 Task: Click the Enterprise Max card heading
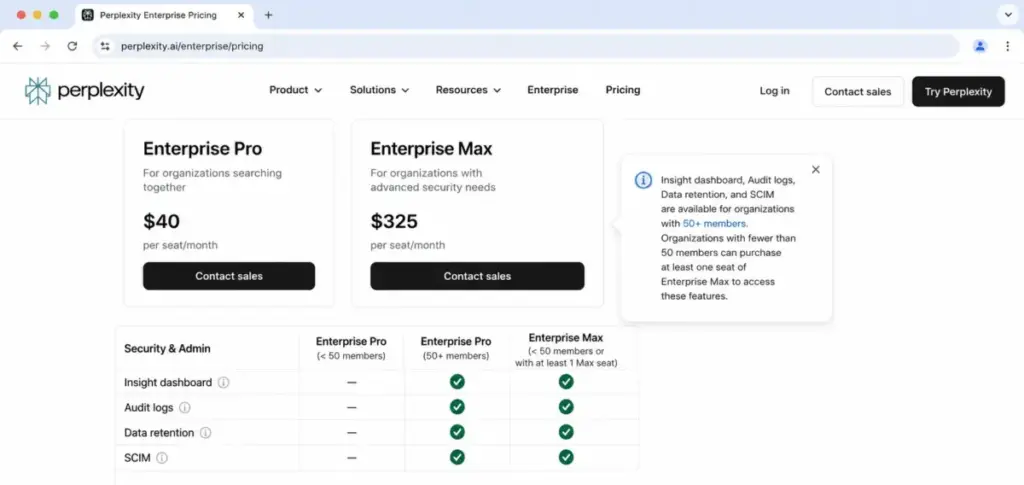tap(431, 149)
